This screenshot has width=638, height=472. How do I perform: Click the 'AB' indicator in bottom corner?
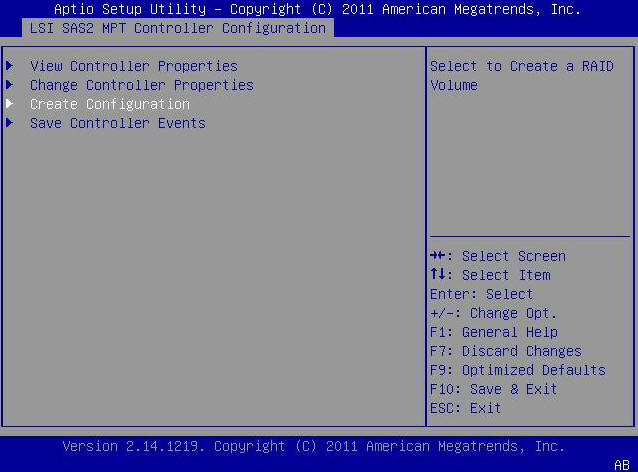click(x=622, y=465)
